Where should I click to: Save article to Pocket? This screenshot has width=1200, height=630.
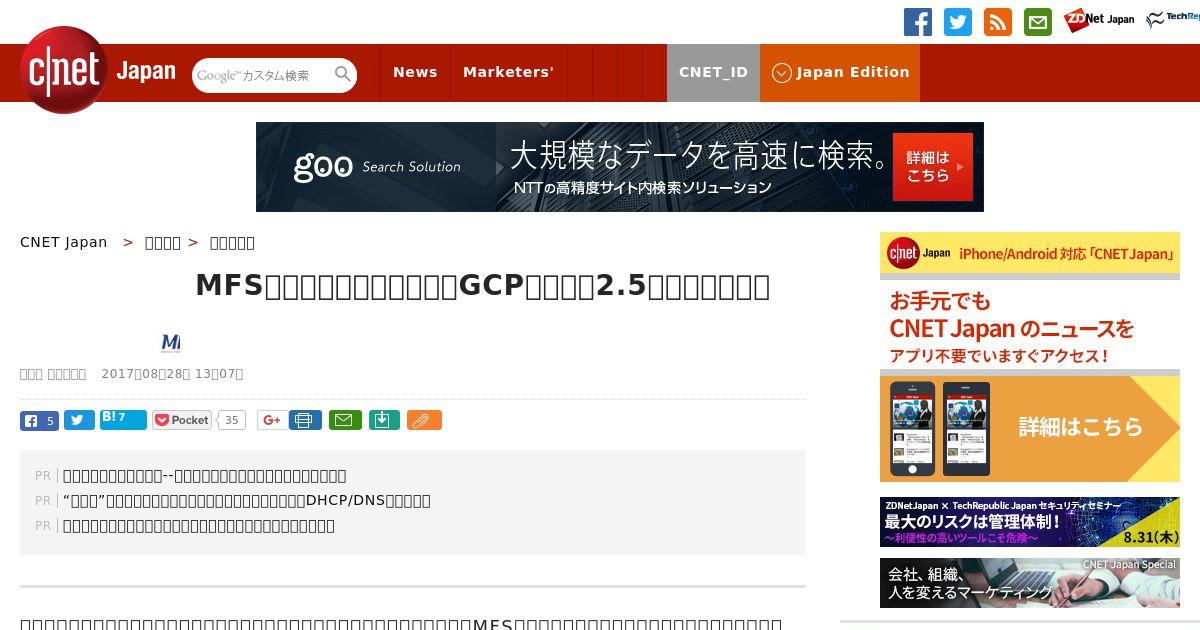(182, 420)
